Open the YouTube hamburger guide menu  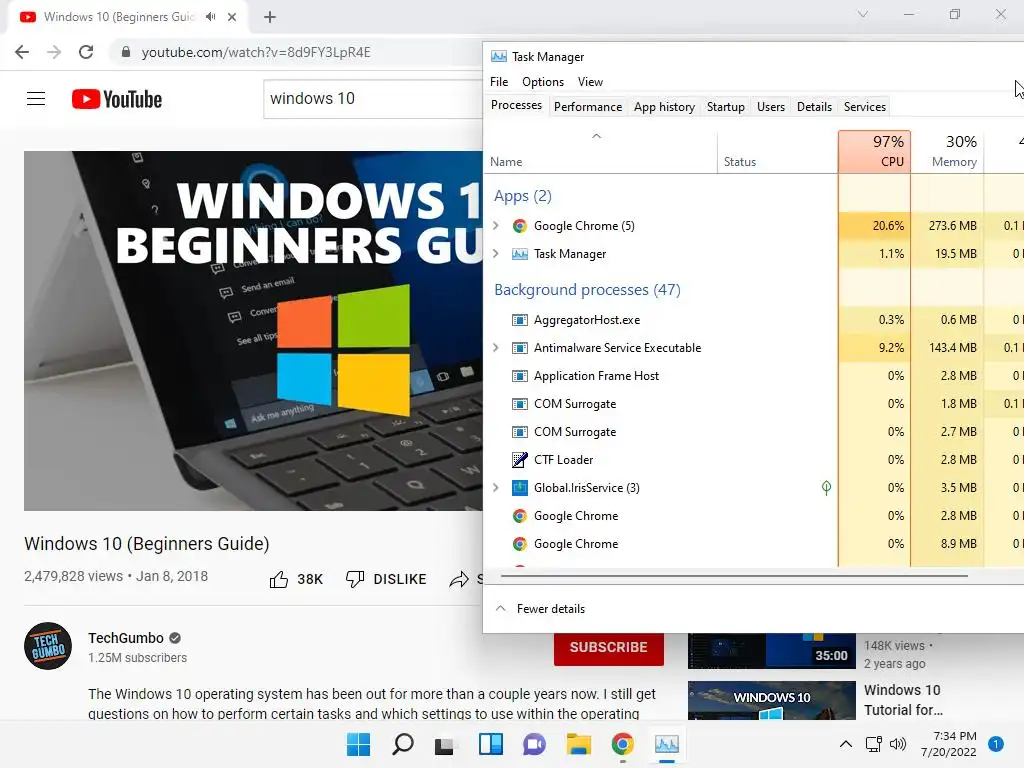pos(36,99)
